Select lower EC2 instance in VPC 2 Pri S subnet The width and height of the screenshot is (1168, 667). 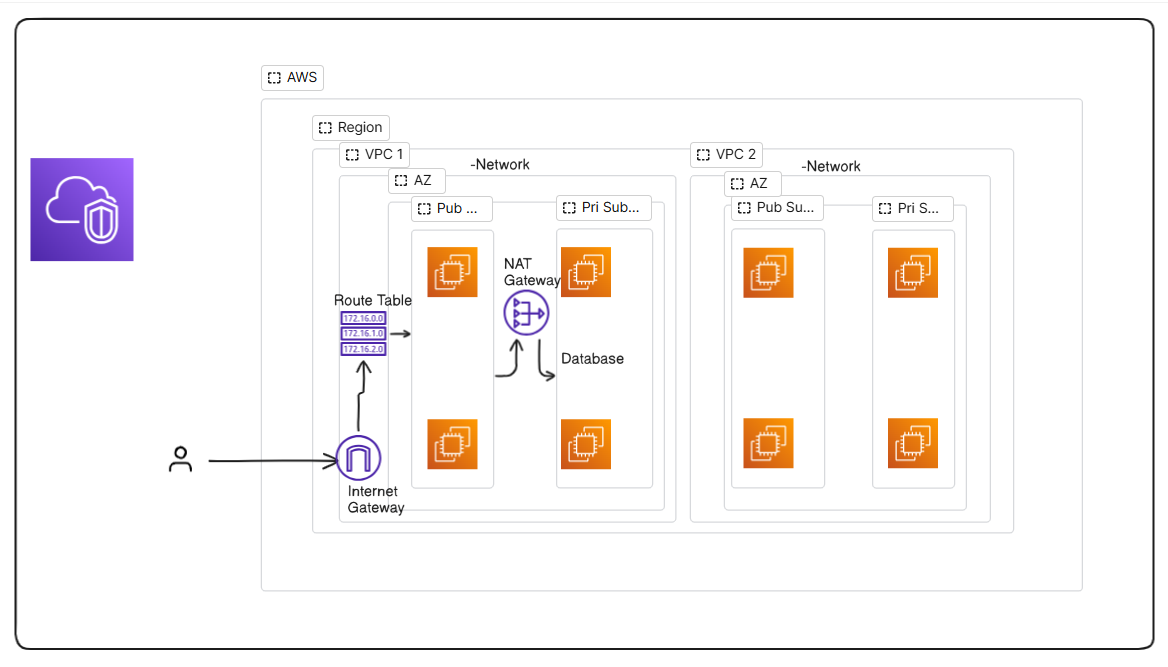[x=912, y=443]
